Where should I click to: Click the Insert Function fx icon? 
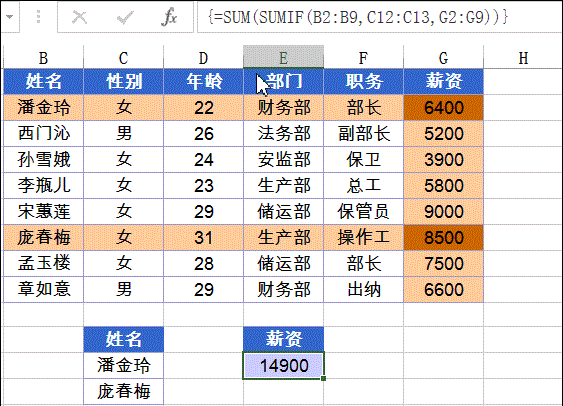point(169,17)
